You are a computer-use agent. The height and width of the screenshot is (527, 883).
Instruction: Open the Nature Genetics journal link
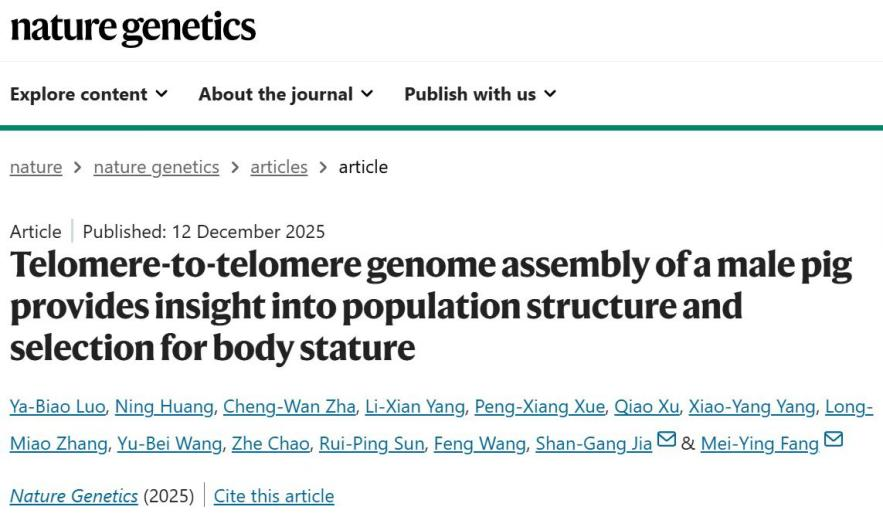point(74,496)
